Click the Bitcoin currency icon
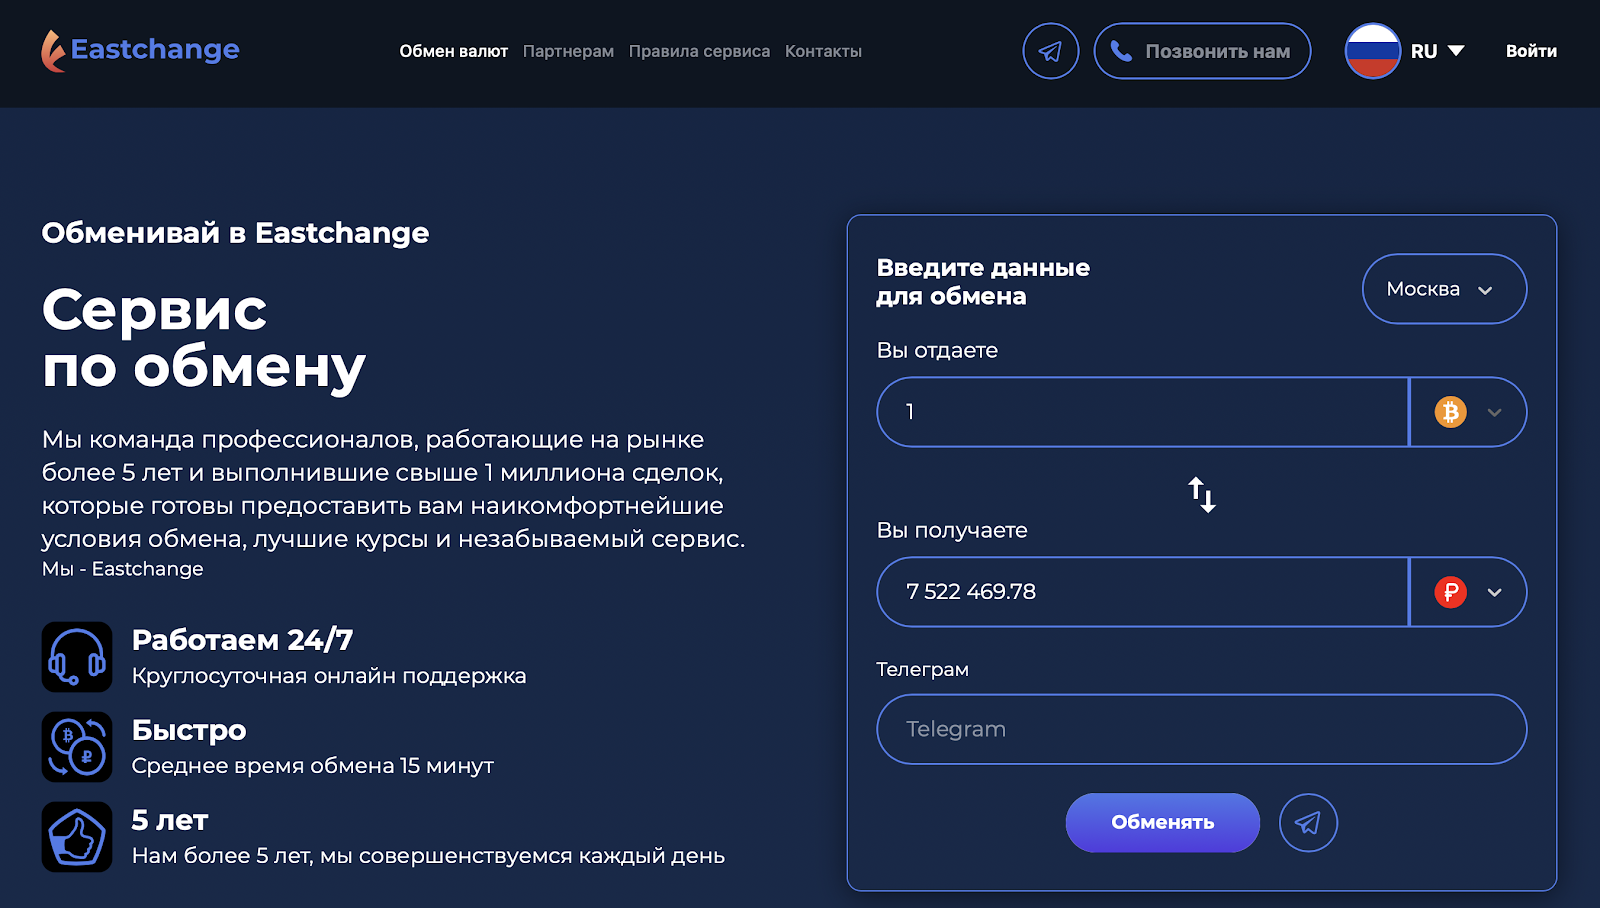 click(x=1450, y=412)
